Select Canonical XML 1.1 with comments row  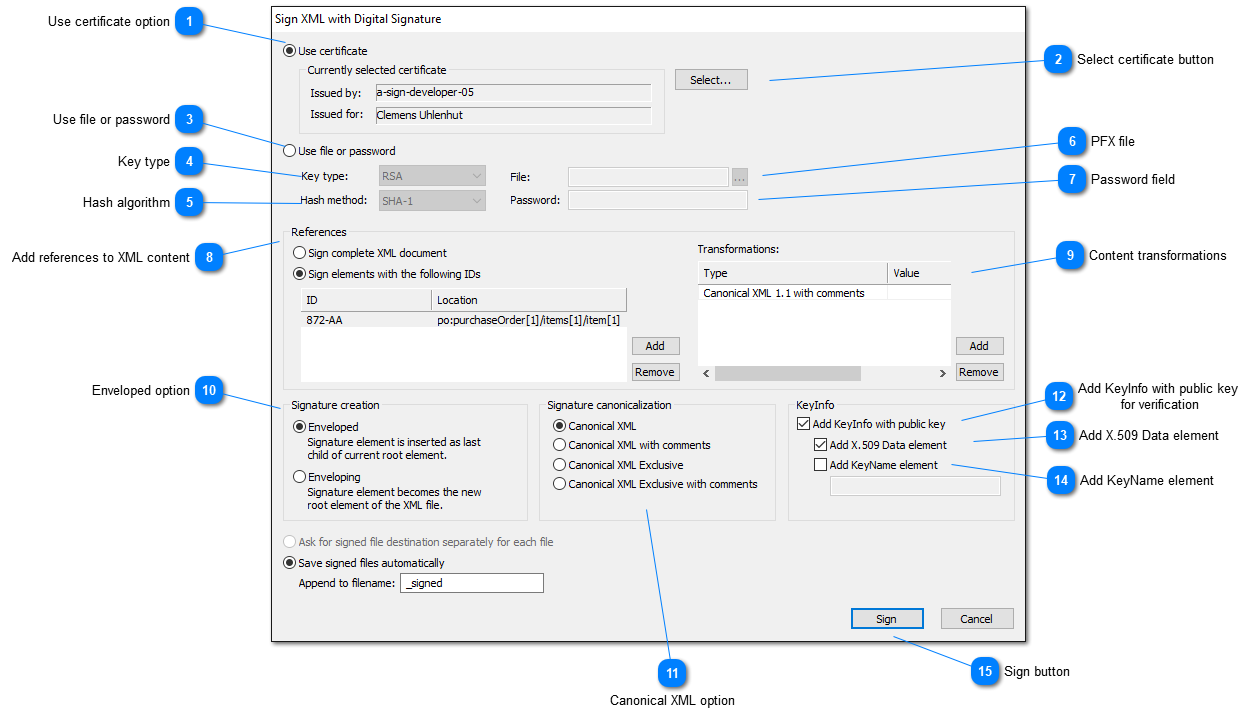[x=824, y=293]
